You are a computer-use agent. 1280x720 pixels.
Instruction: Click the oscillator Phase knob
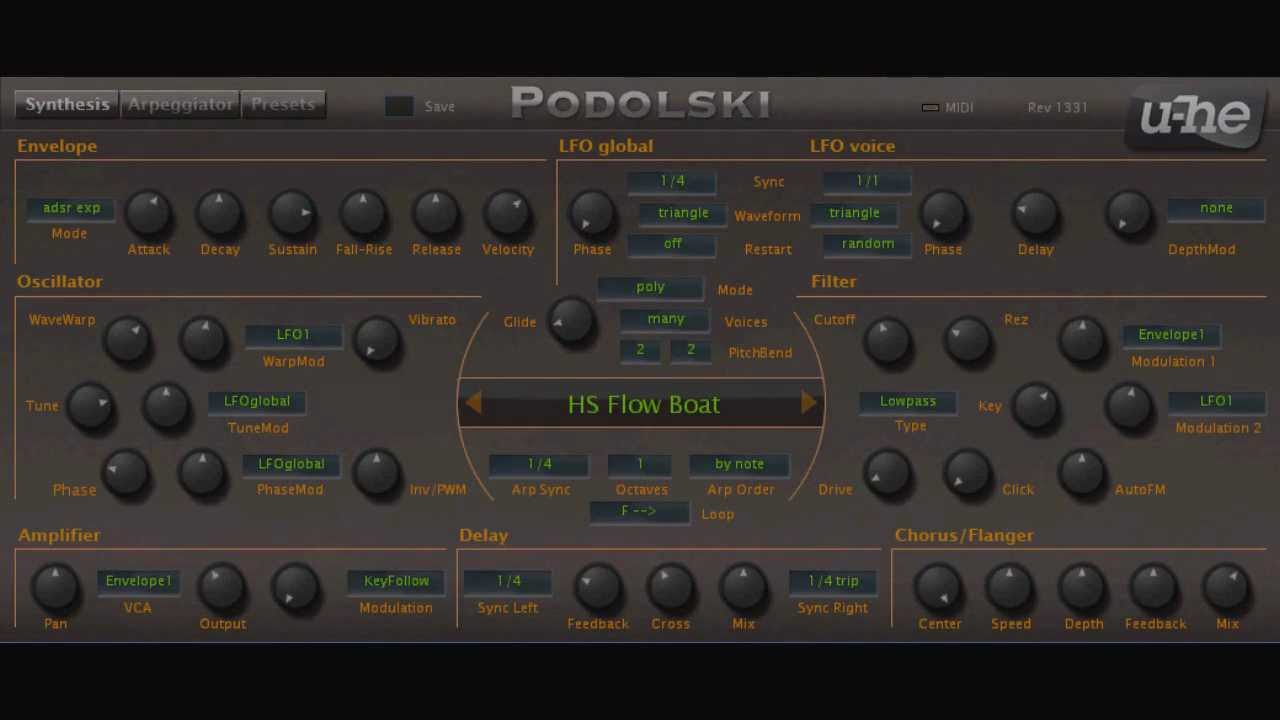point(126,472)
